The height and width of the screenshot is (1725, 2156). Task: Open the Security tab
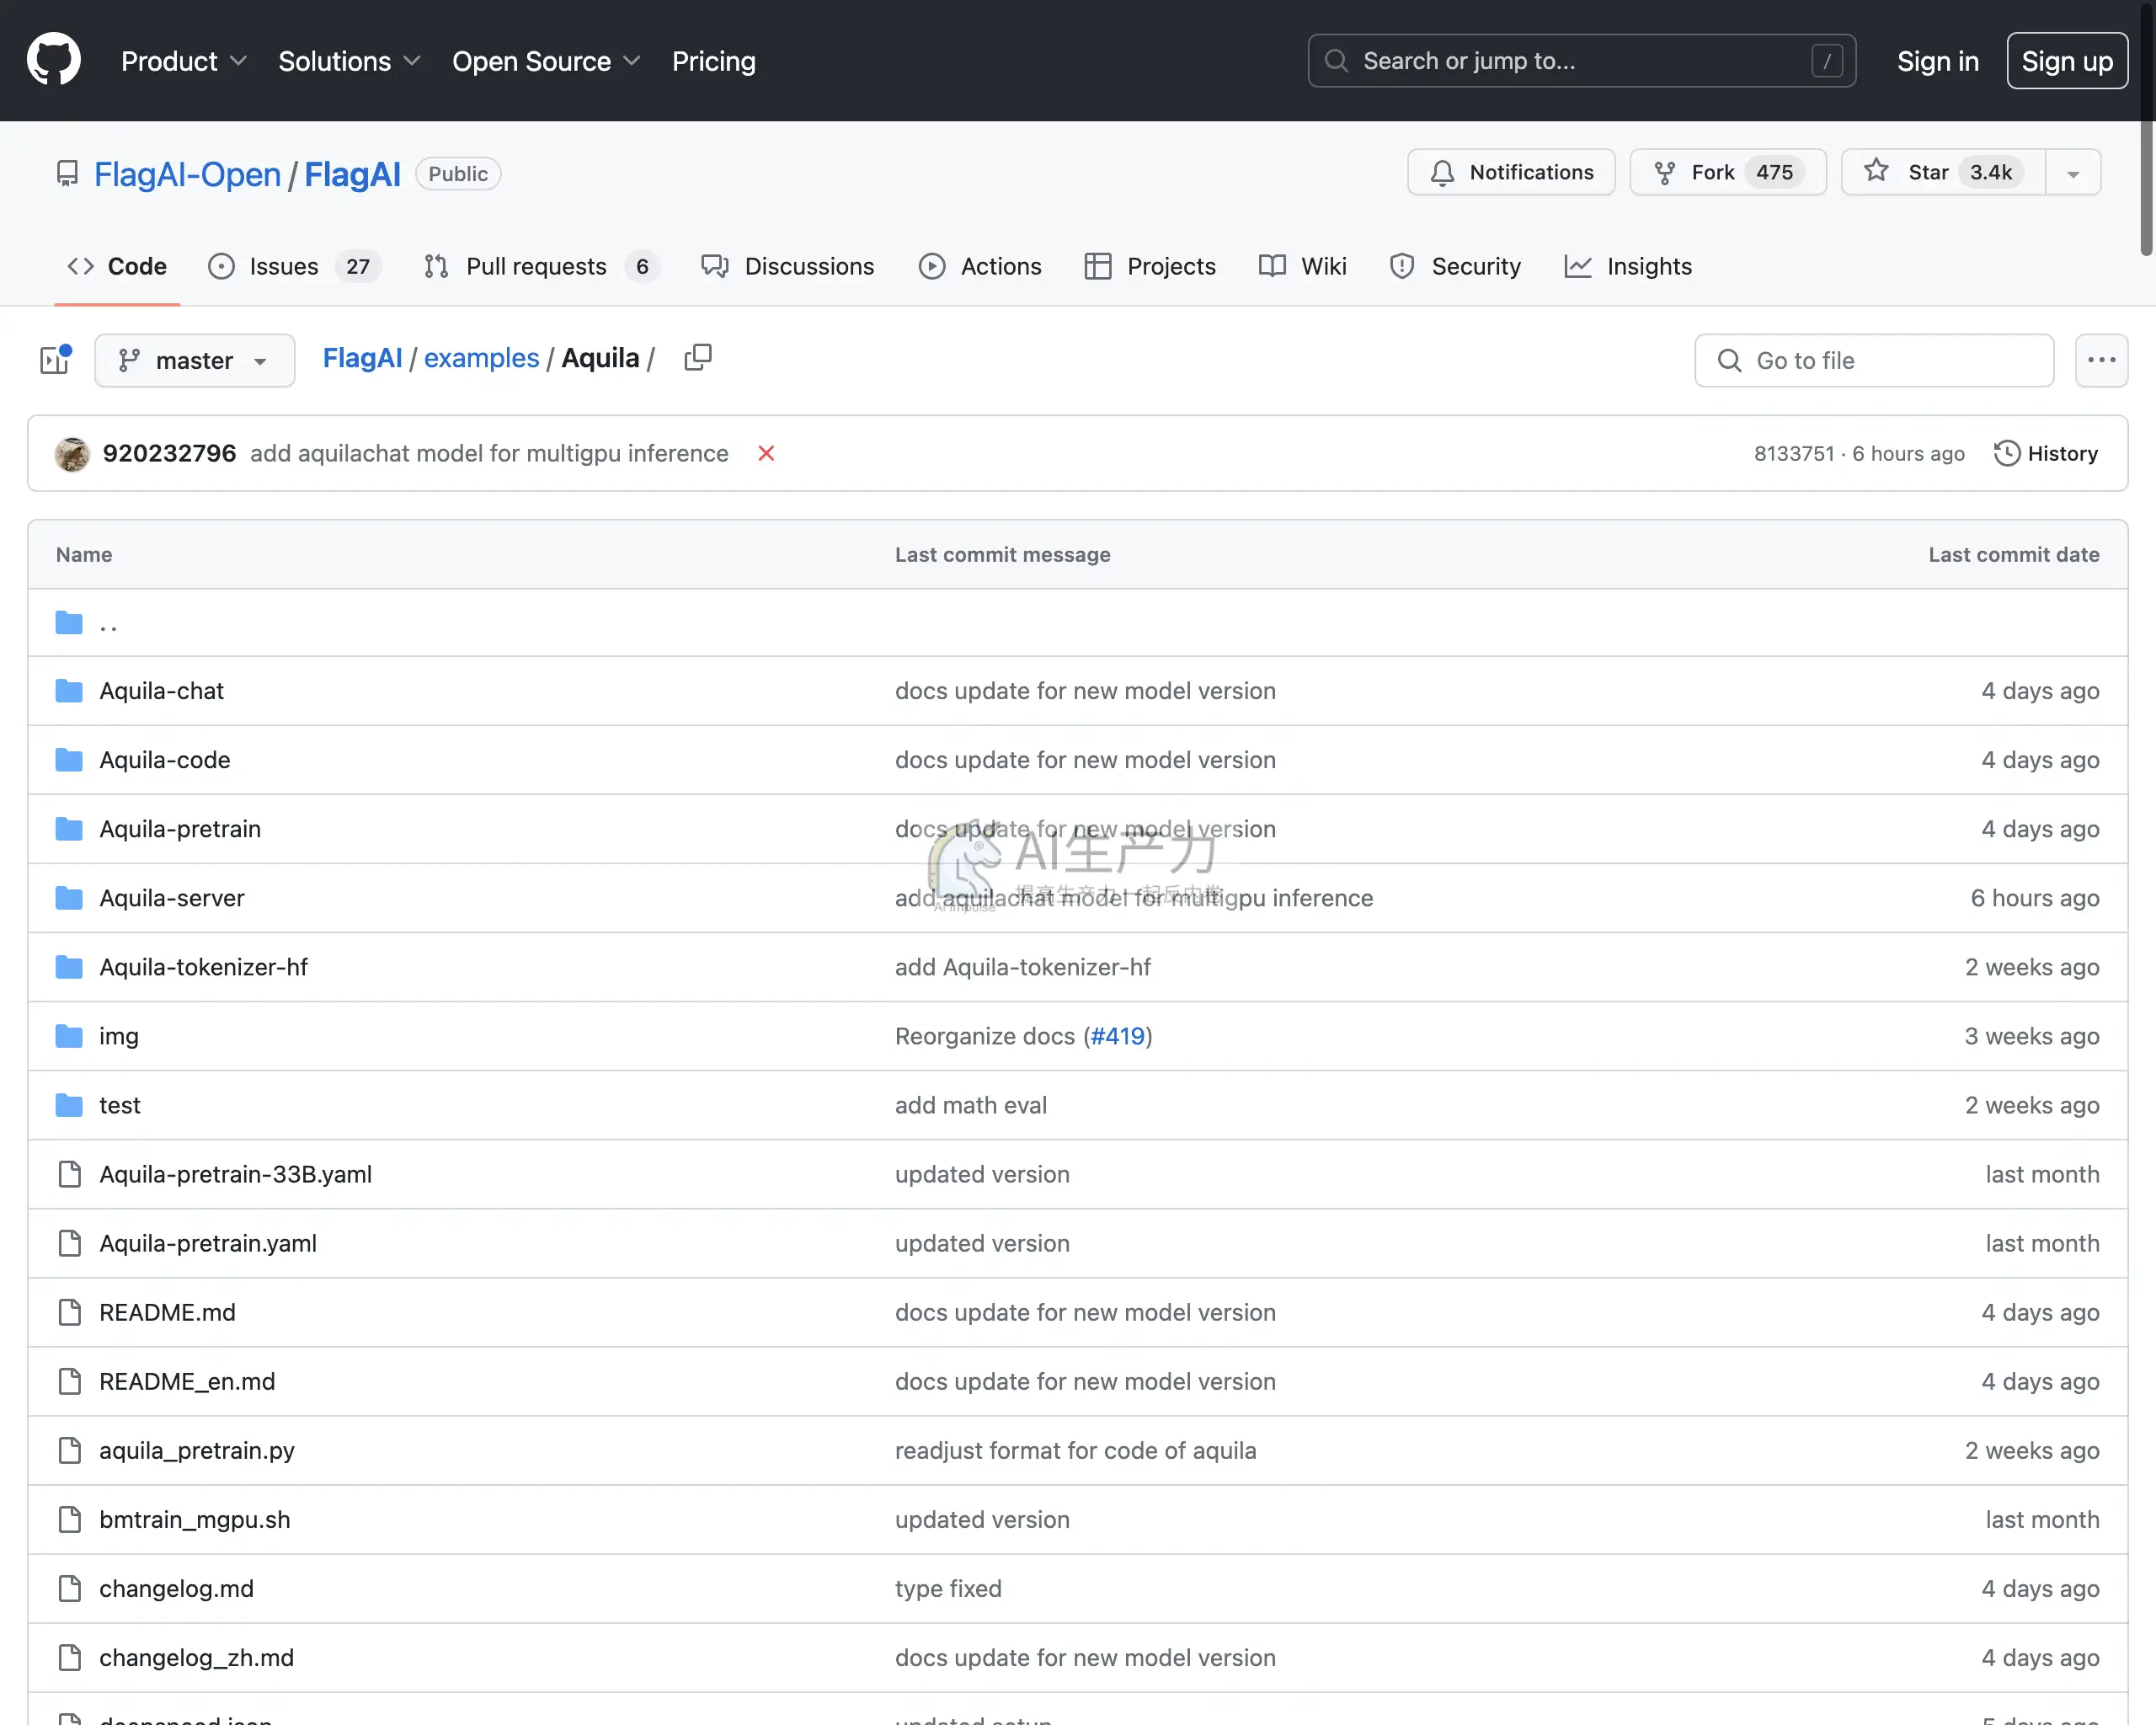tap(1455, 266)
